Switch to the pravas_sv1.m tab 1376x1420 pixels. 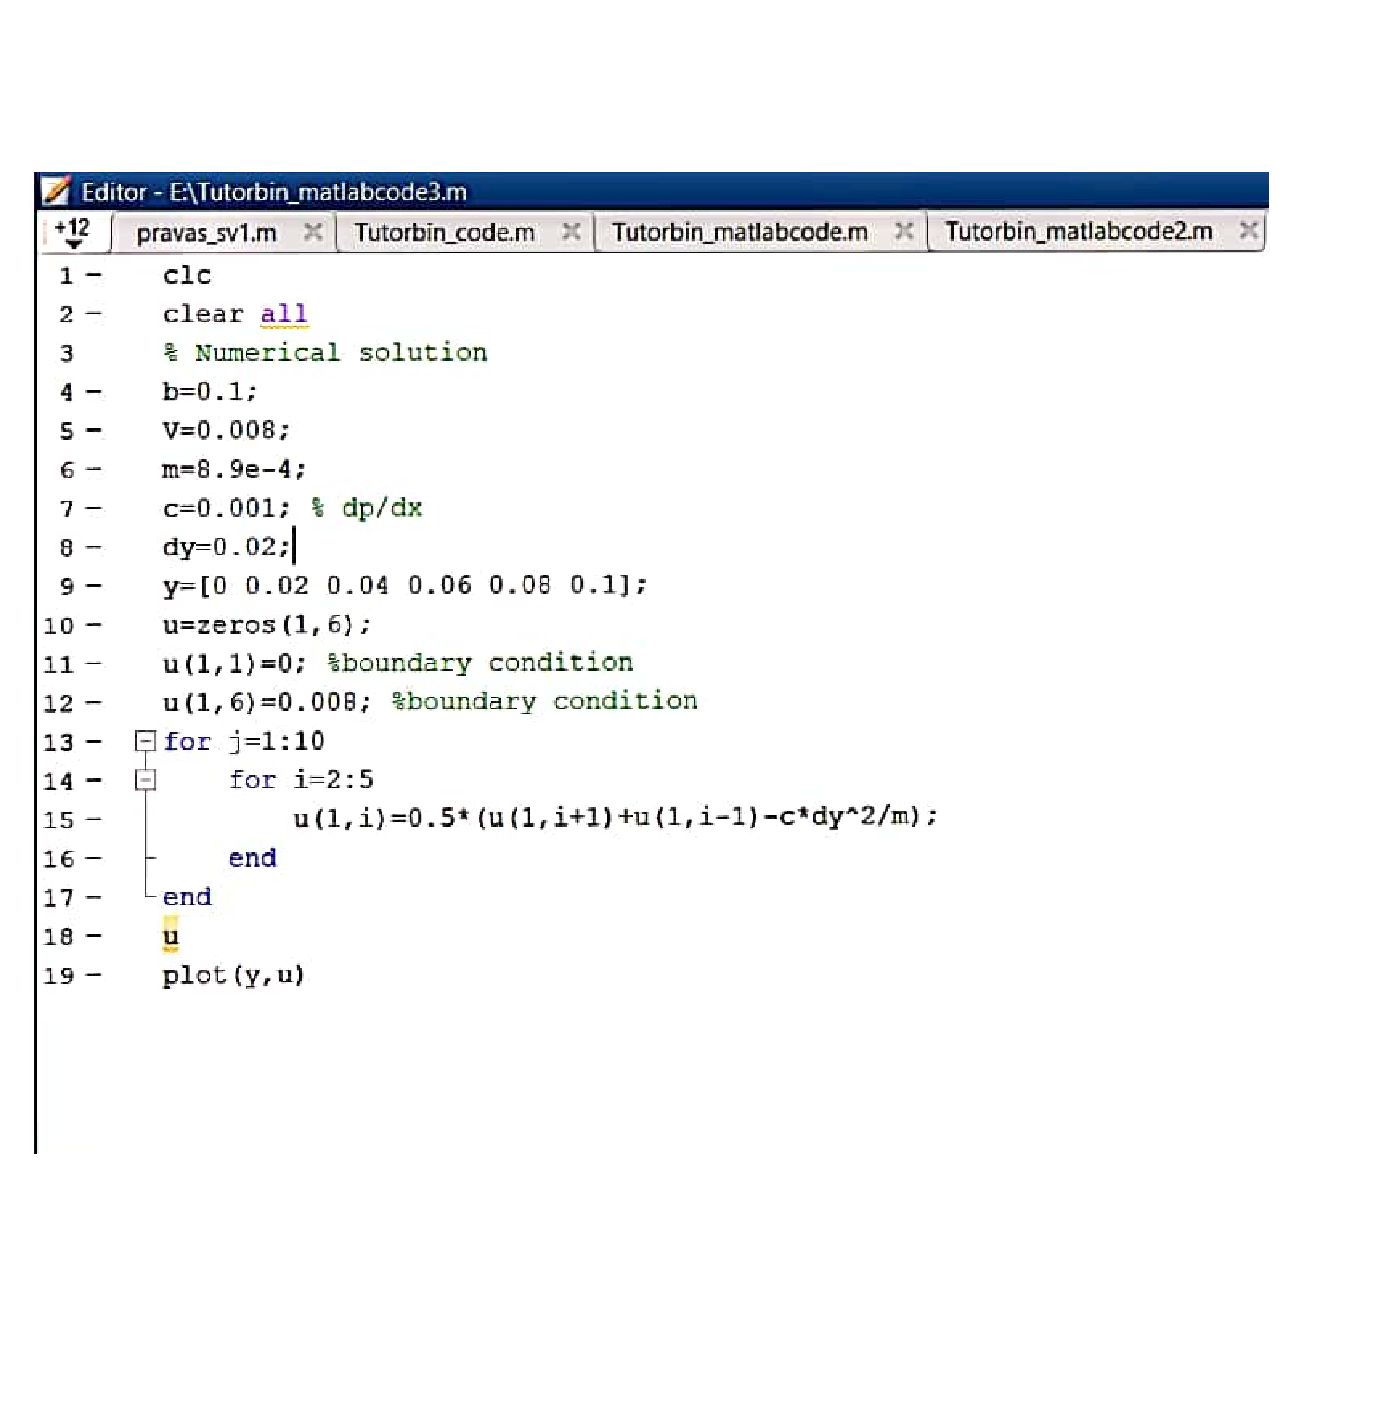(206, 233)
